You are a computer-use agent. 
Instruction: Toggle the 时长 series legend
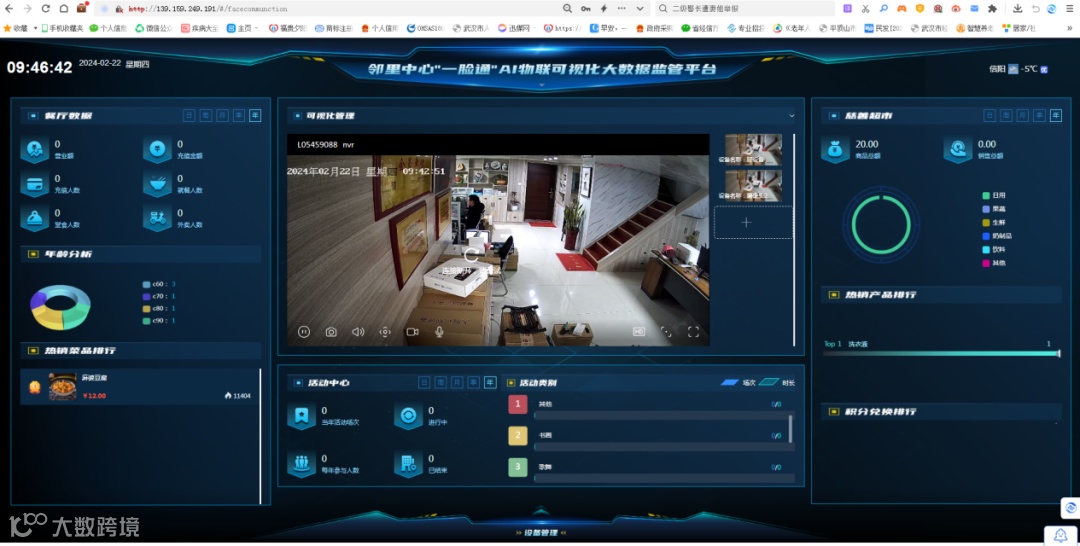click(776, 383)
